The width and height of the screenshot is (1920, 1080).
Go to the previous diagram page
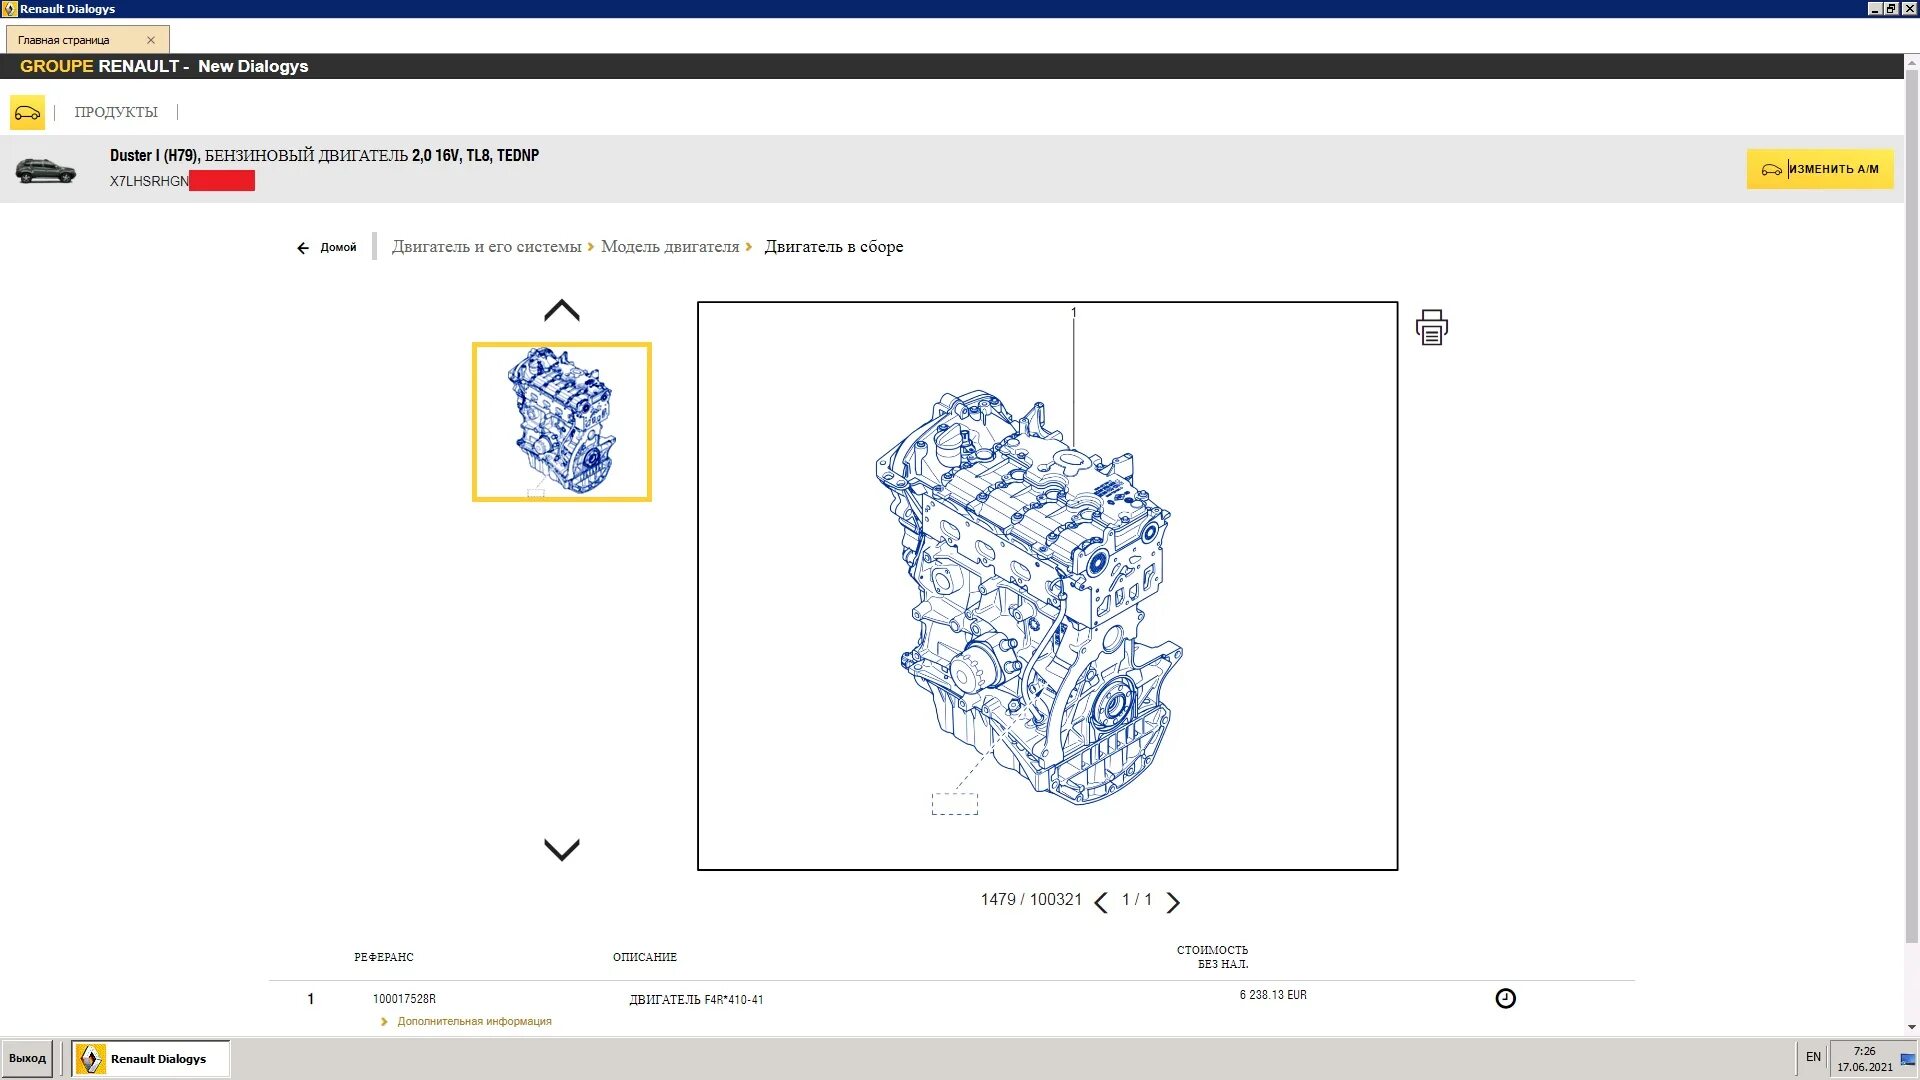pyautogui.click(x=1101, y=903)
